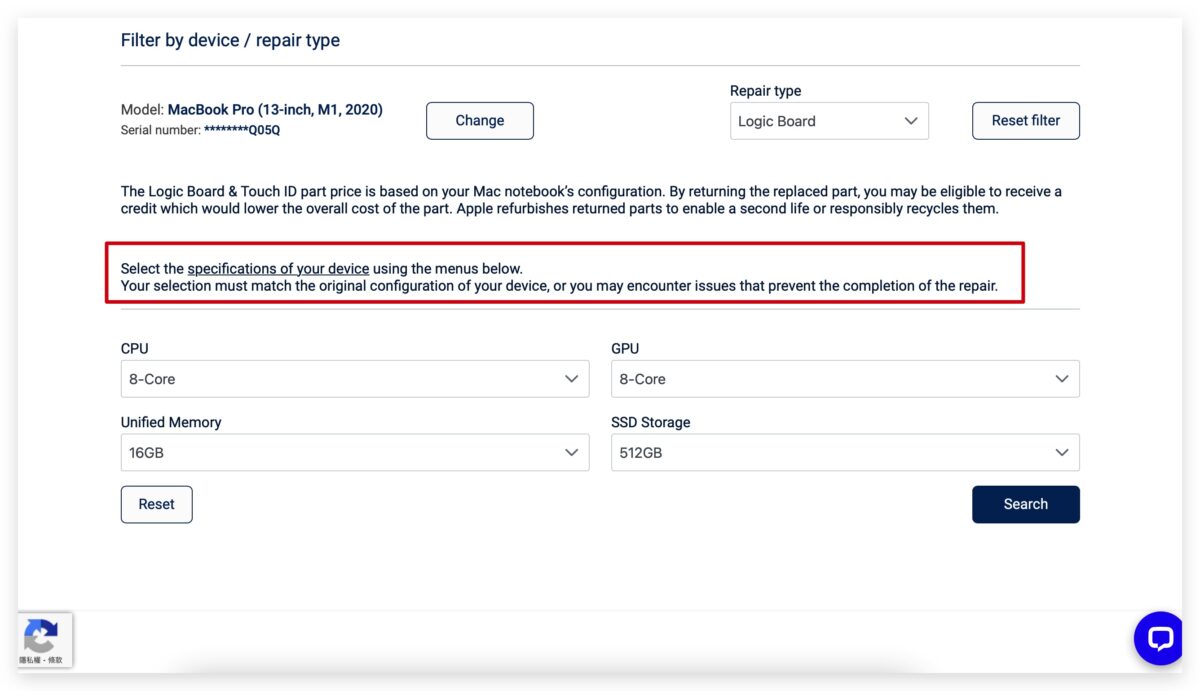
Task: Open the Unified Memory 16GB dropdown
Action: 355,452
